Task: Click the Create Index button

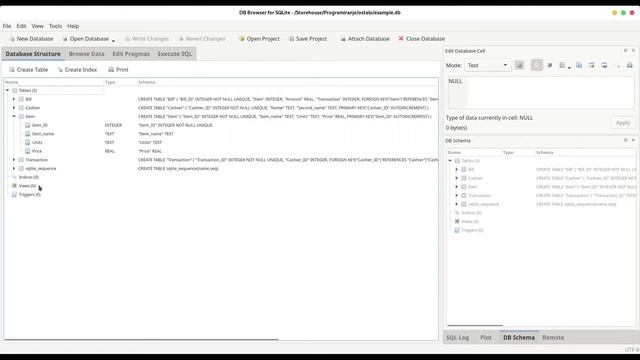Action: click(x=77, y=70)
